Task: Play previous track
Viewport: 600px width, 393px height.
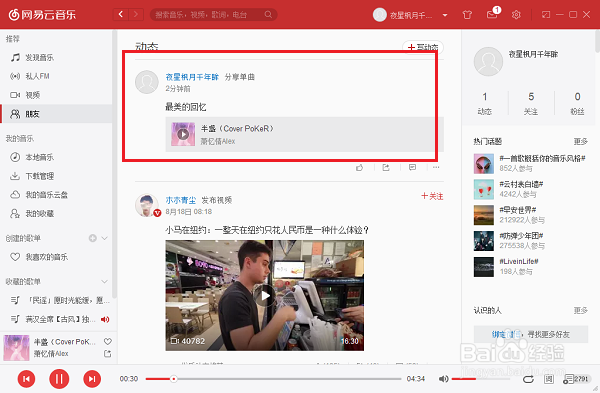Action: pyautogui.click(x=26, y=379)
